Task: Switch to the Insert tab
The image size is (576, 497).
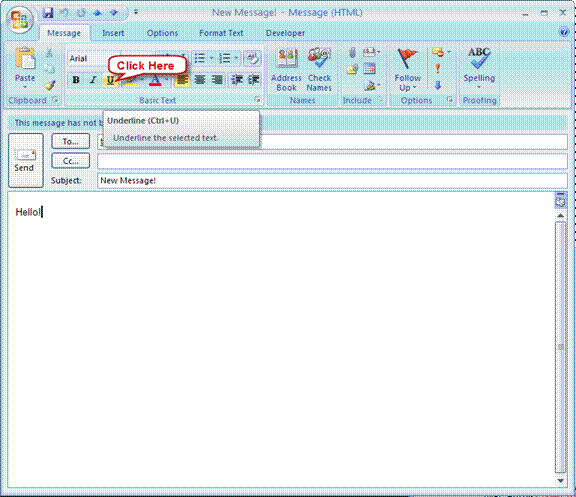Action: point(113,33)
